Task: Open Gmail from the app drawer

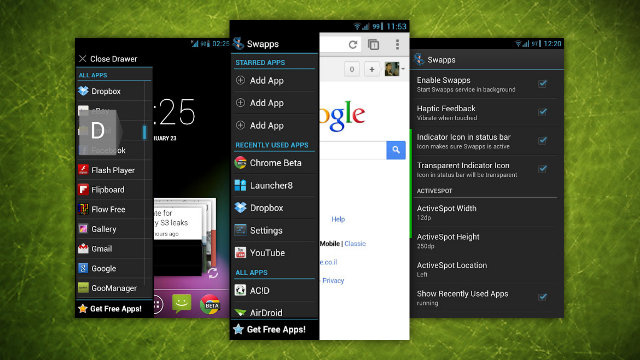Action: point(114,249)
